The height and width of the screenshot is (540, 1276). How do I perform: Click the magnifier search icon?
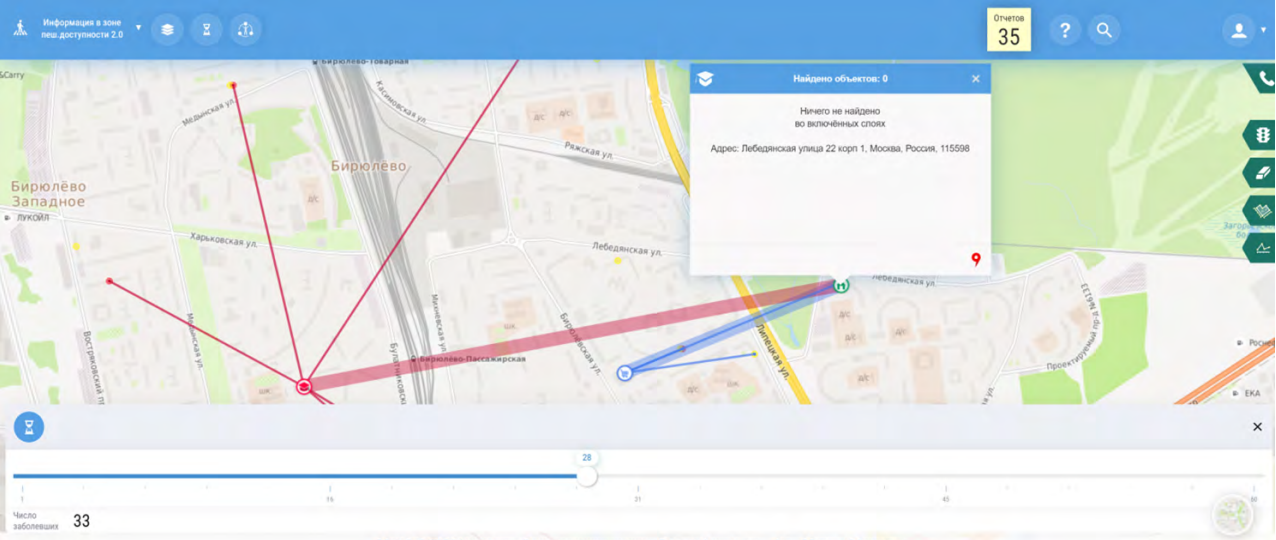(1104, 31)
